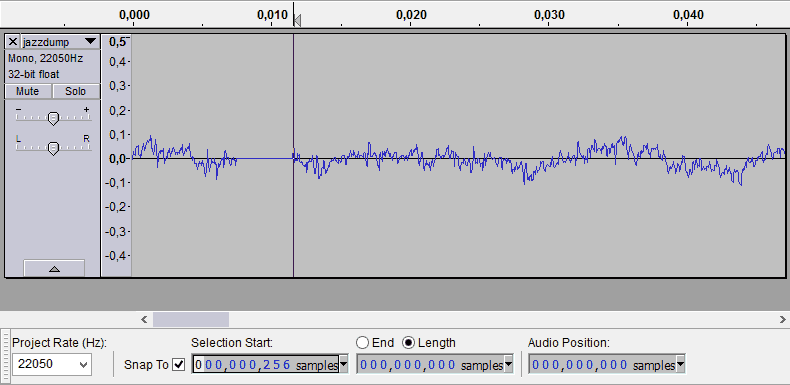Solo the jazzdump track
Image resolution: width=790 pixels, height=385 pixels.
(76, 91)
